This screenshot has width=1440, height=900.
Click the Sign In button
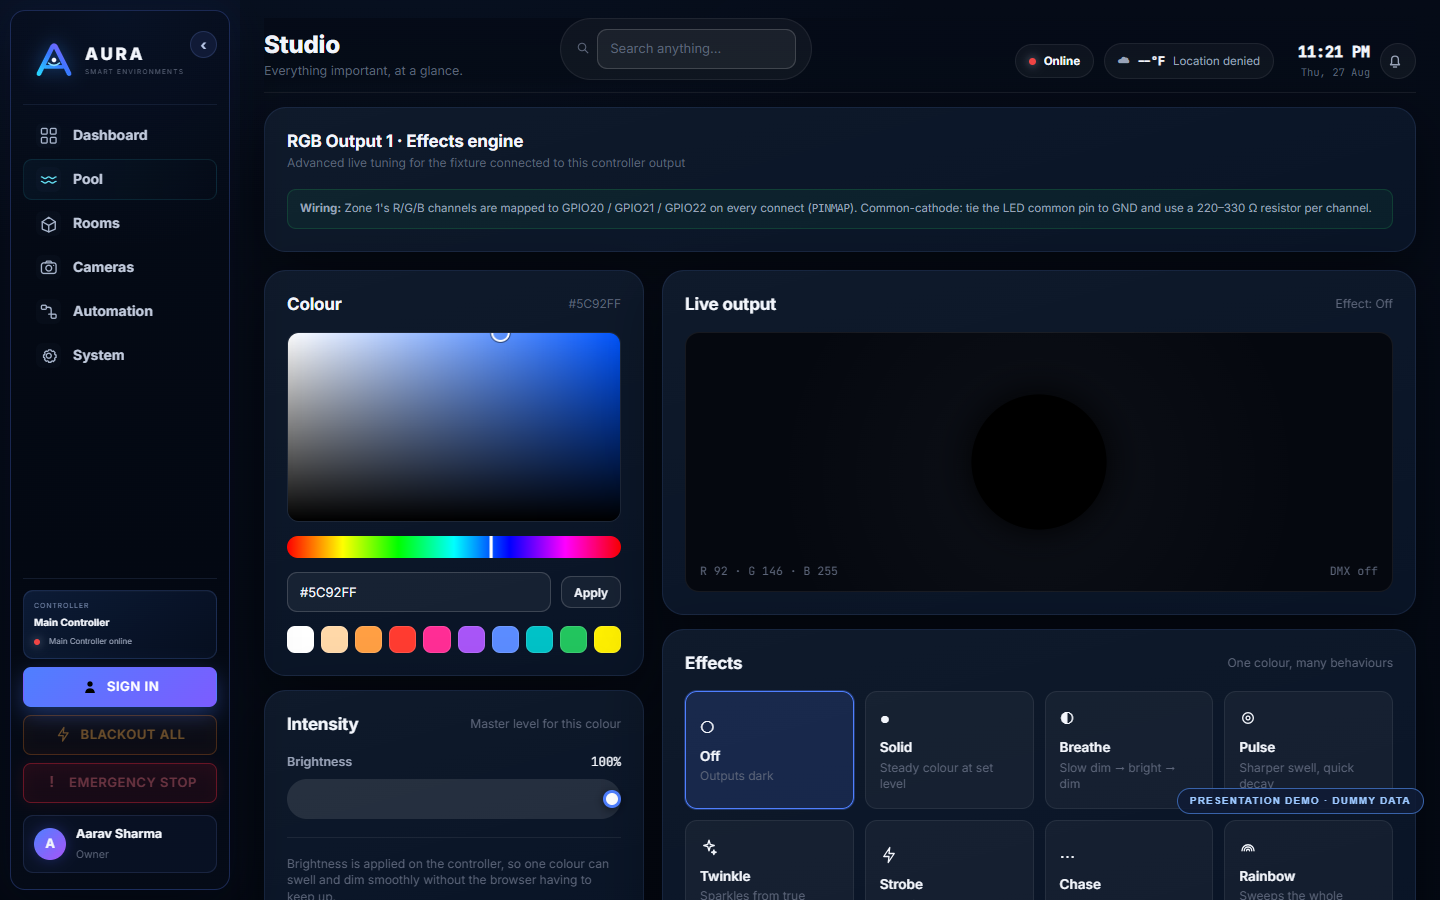click(x=120, y=687)
